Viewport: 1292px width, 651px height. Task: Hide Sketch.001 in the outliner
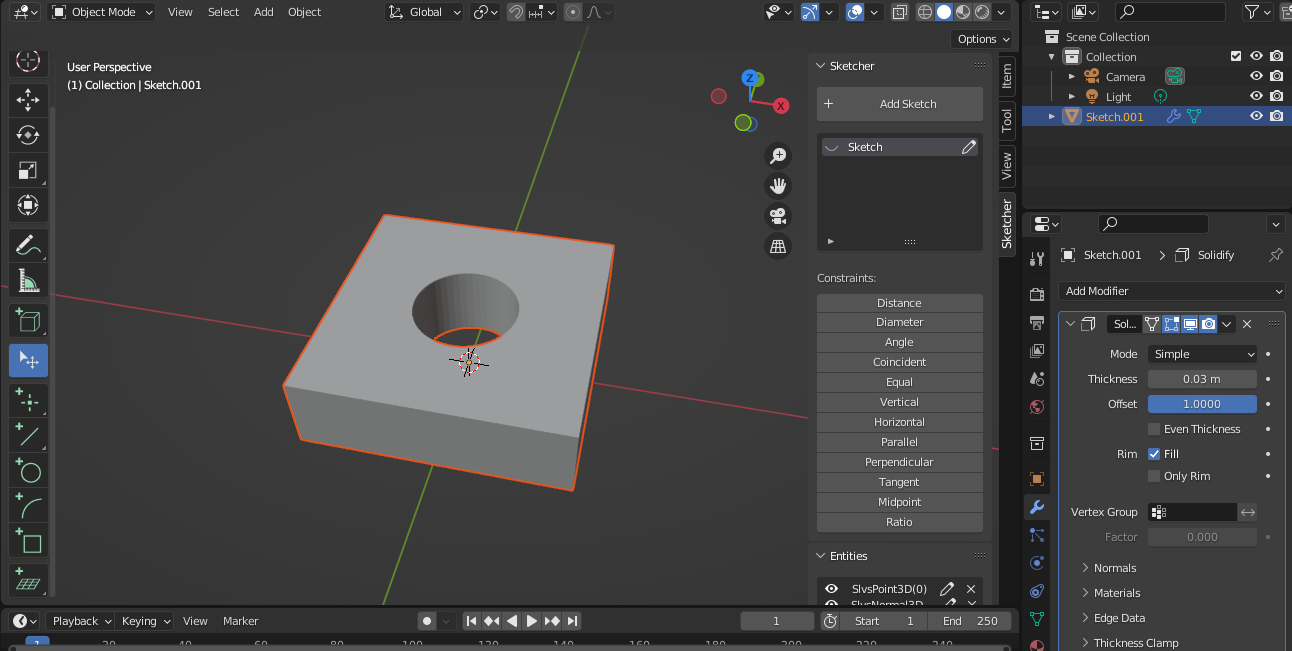1257,116
